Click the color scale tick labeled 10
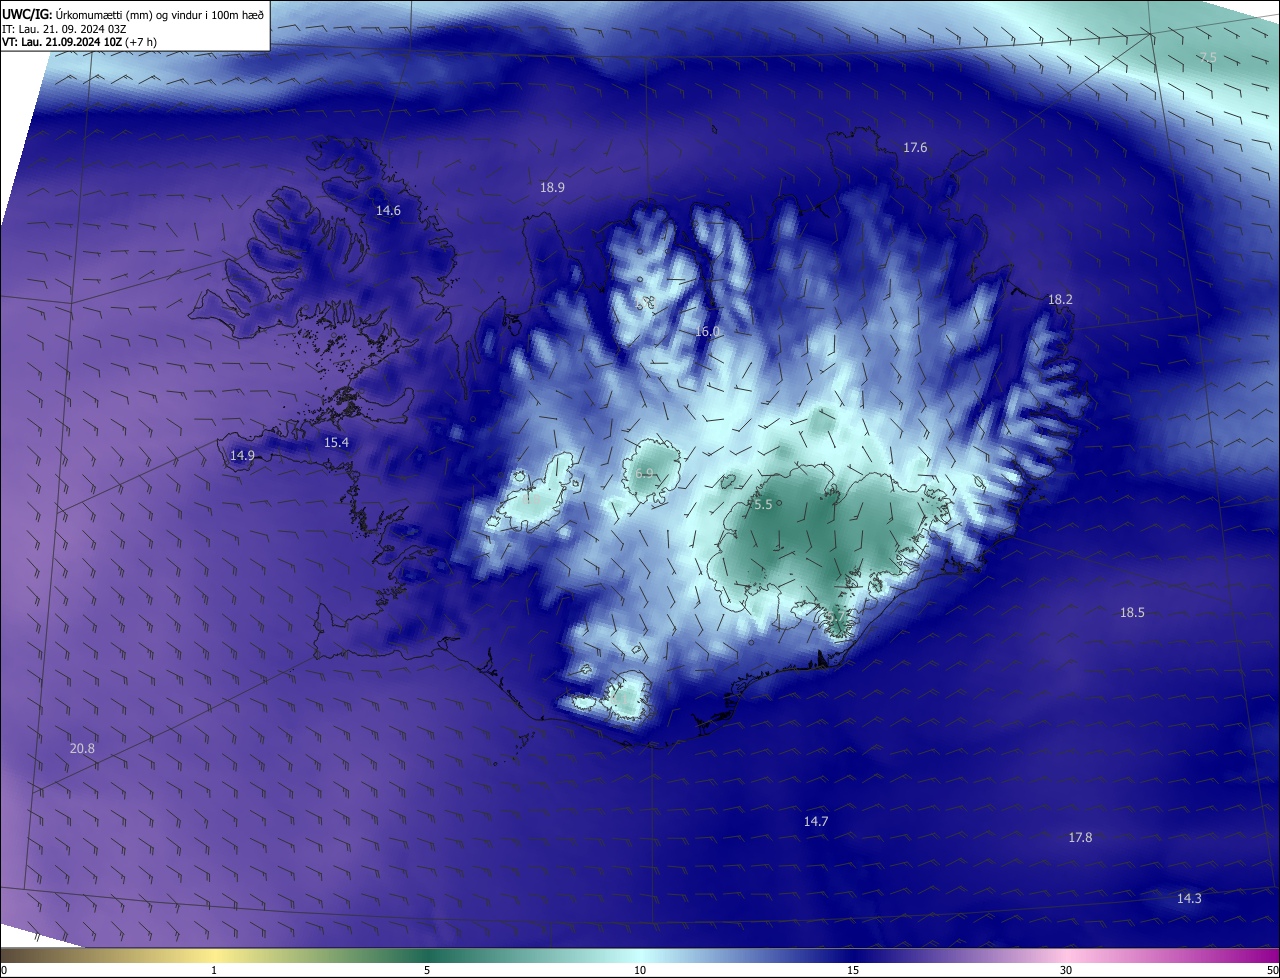 pos(640,970)
